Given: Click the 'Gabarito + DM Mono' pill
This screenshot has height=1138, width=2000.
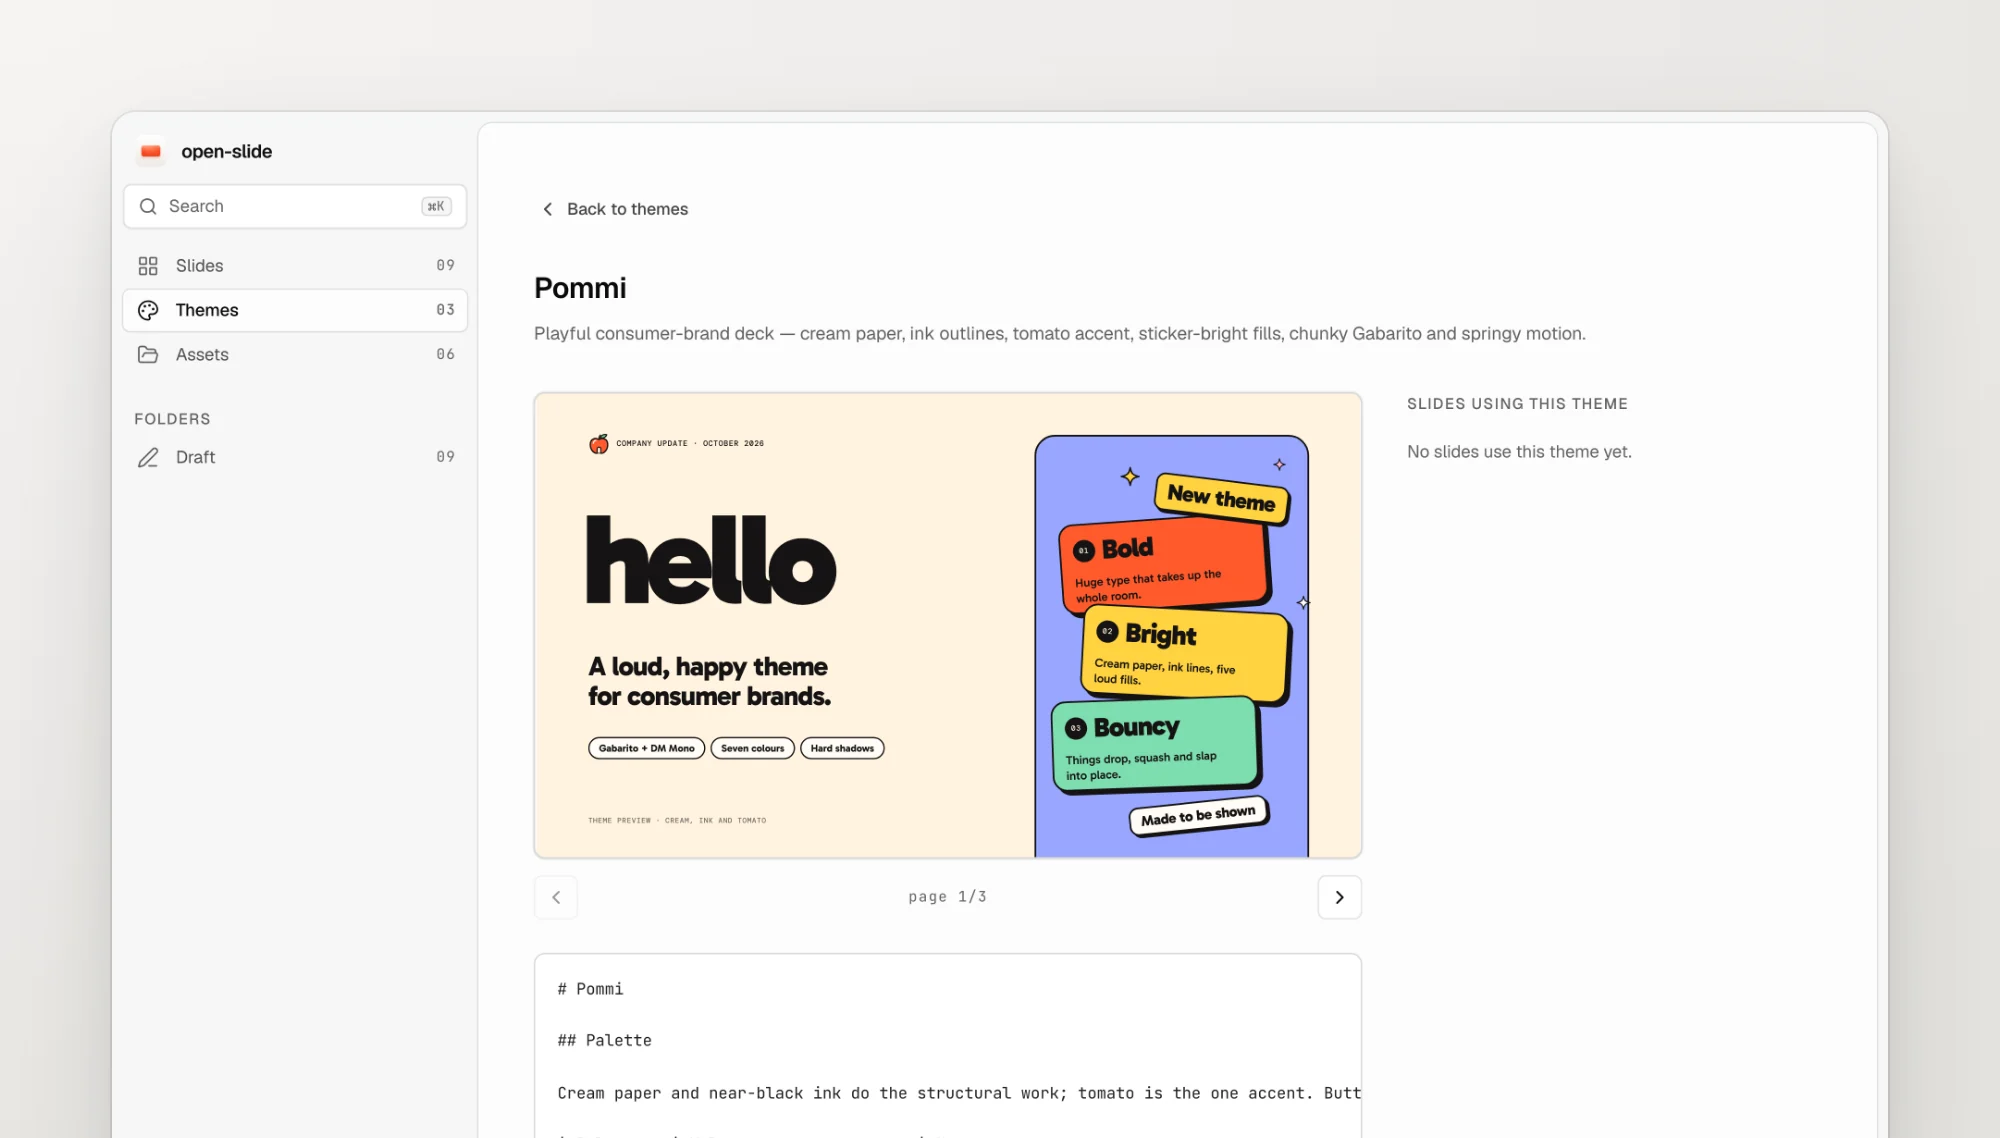Looking at the screenshot, I should 646,748.
